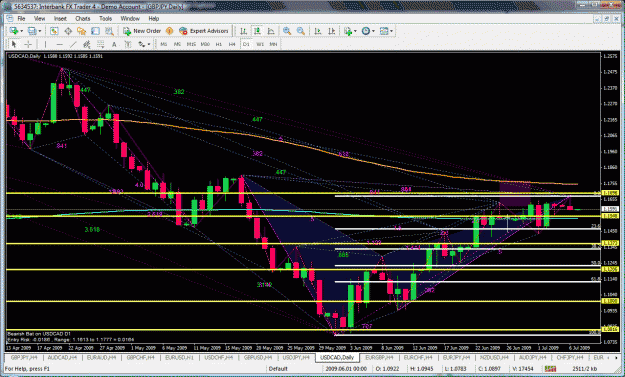Click the Indicators list icon
The height and width of the screenshot is (377, 625).
[x=347, y=31]
